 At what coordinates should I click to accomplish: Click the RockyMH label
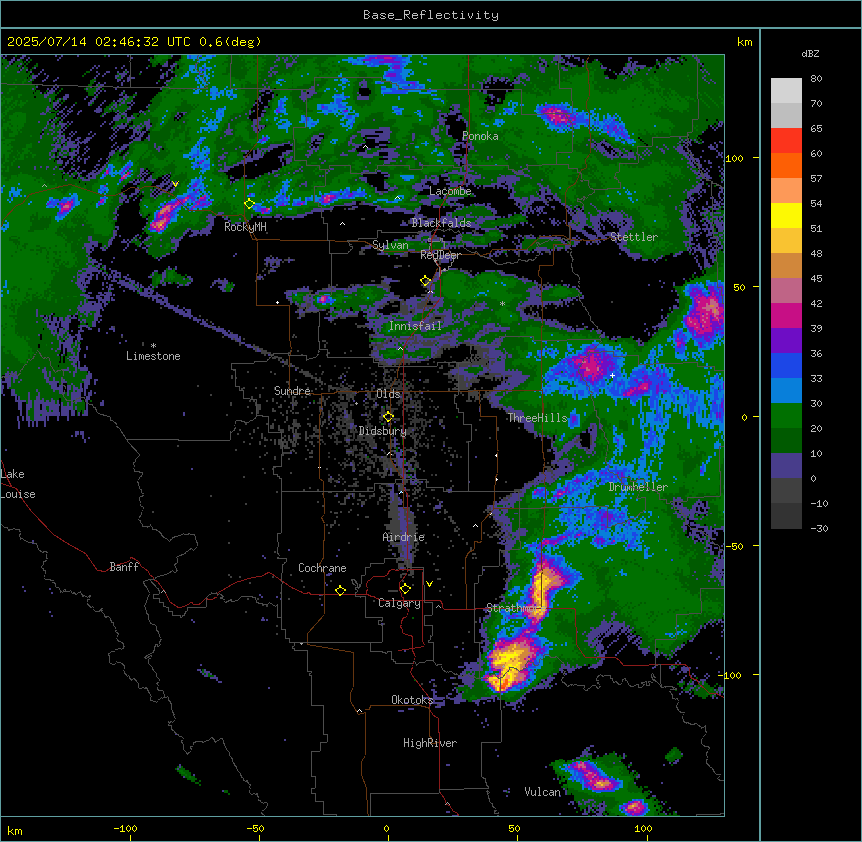245,227
